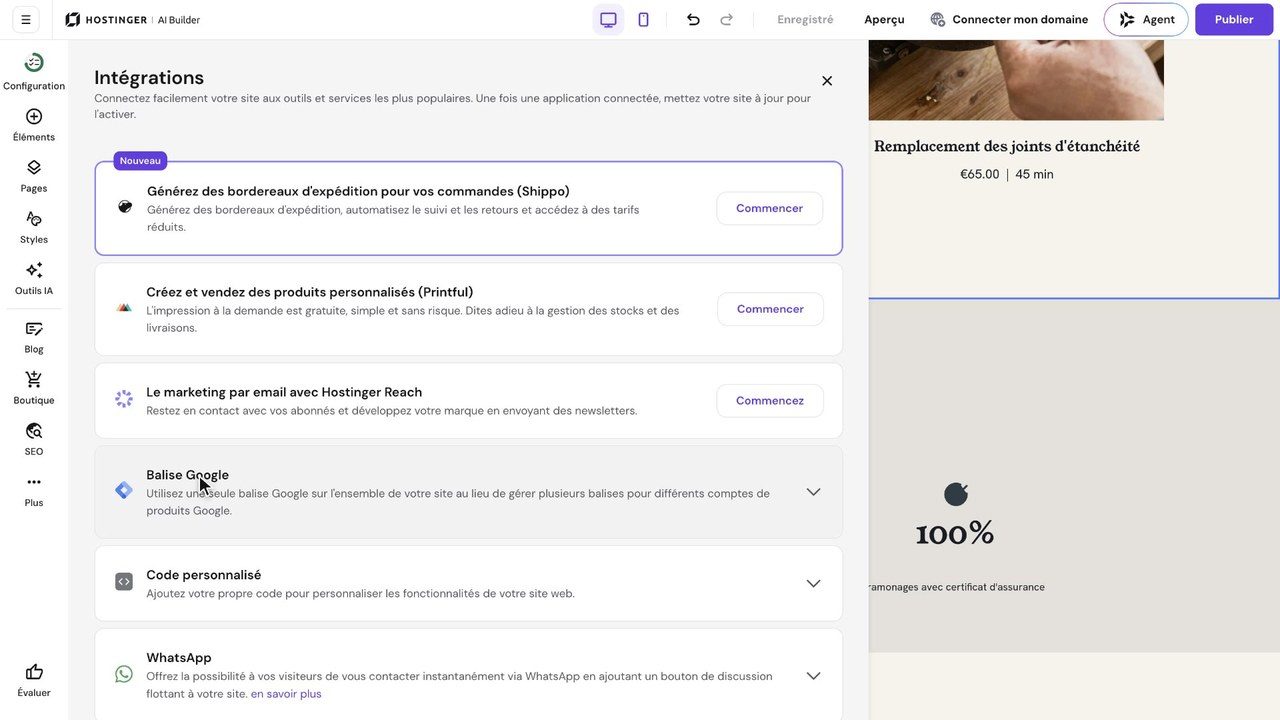Click the Code personnalisé title
Screen dimensions: 1280x720
pos(203,575)
